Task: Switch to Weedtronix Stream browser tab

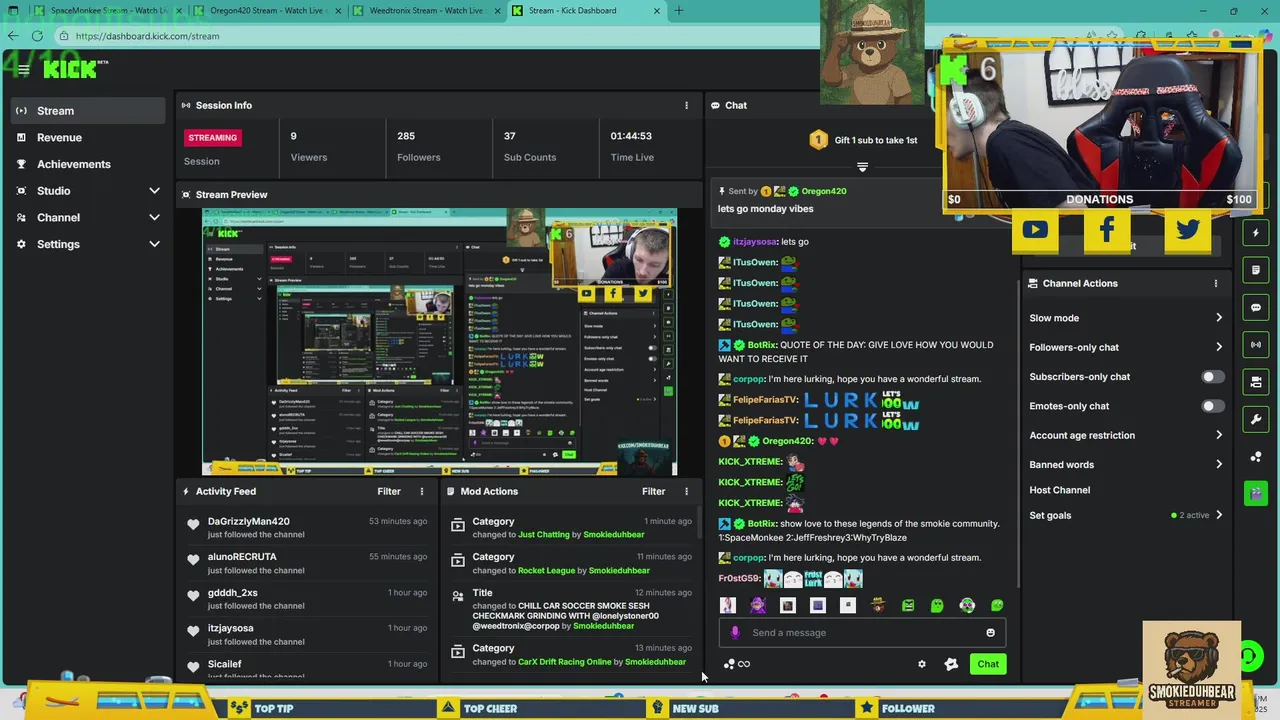Action: coord(427,11)
